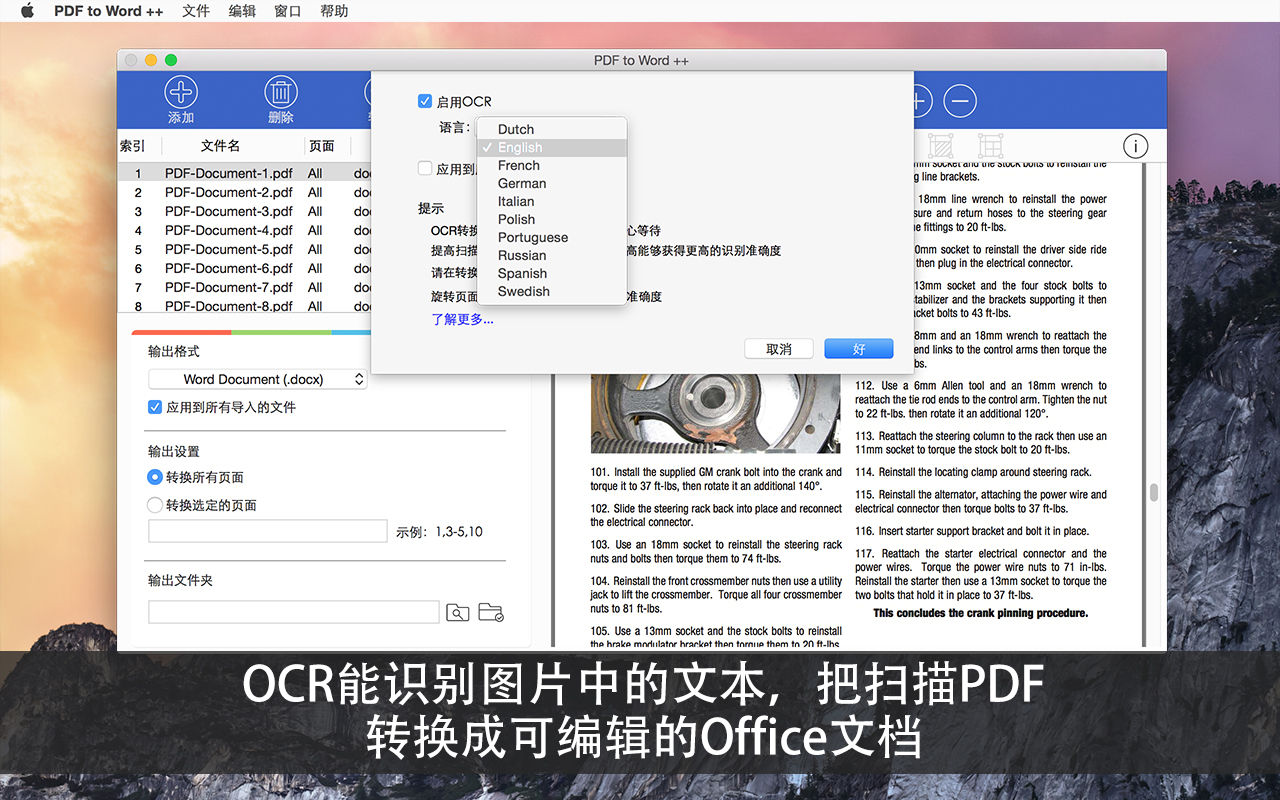
Task: Click the 文件名 column header
Action: click(x=220, y=146)
